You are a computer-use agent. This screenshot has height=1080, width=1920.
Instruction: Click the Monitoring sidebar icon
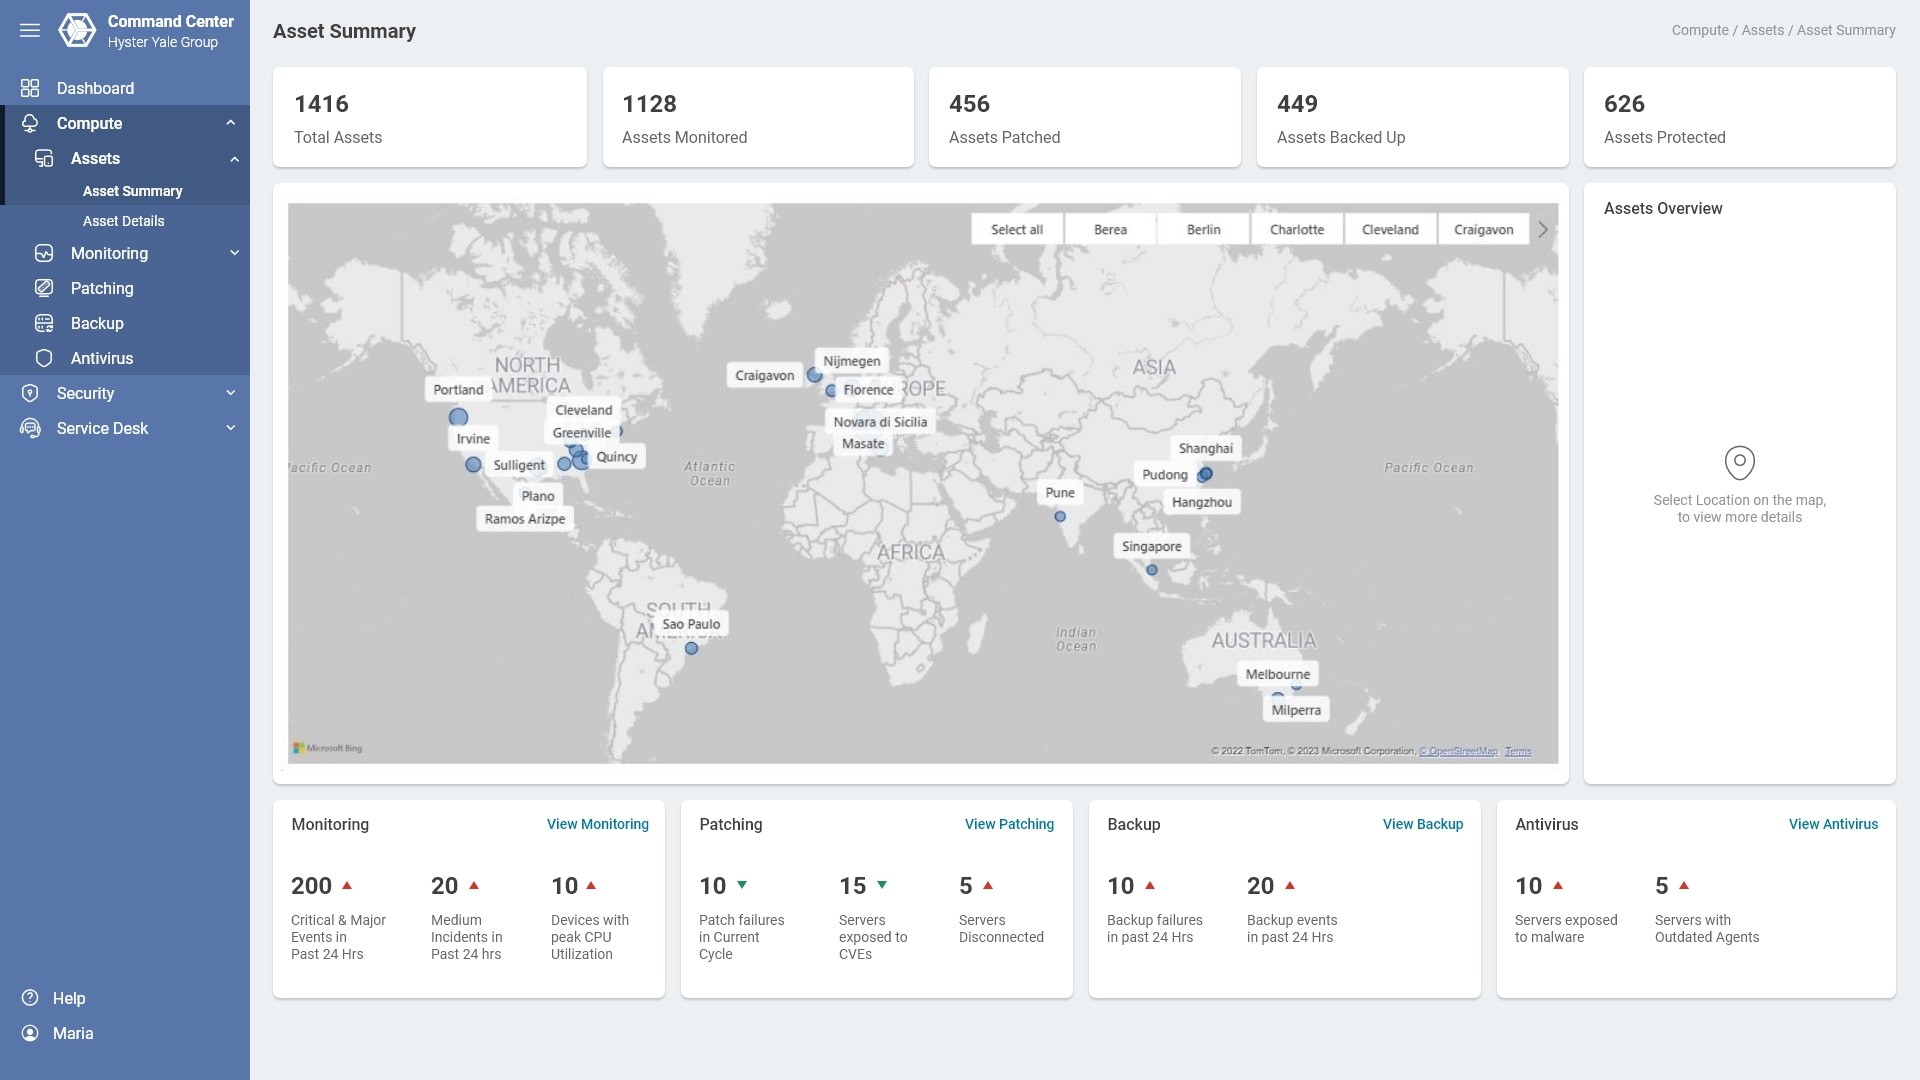click(x=44, y=253)
